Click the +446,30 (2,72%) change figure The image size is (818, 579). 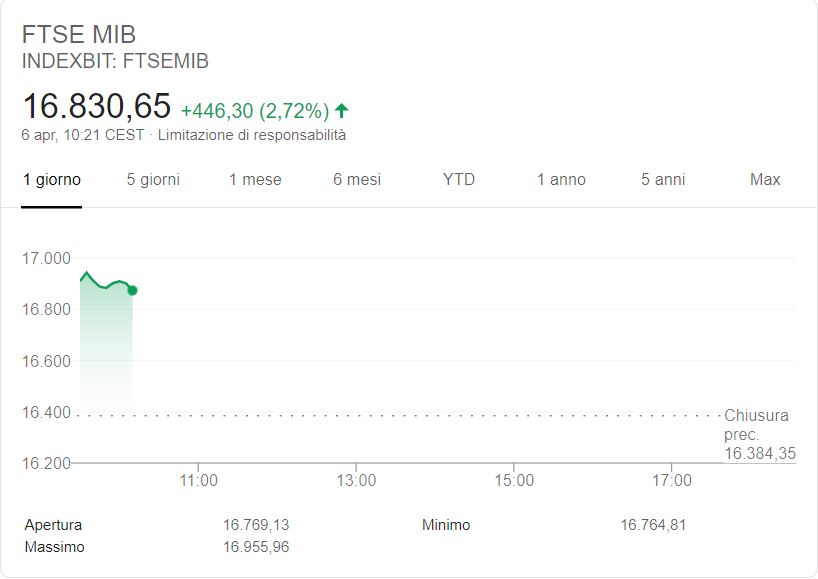(255, 111)
